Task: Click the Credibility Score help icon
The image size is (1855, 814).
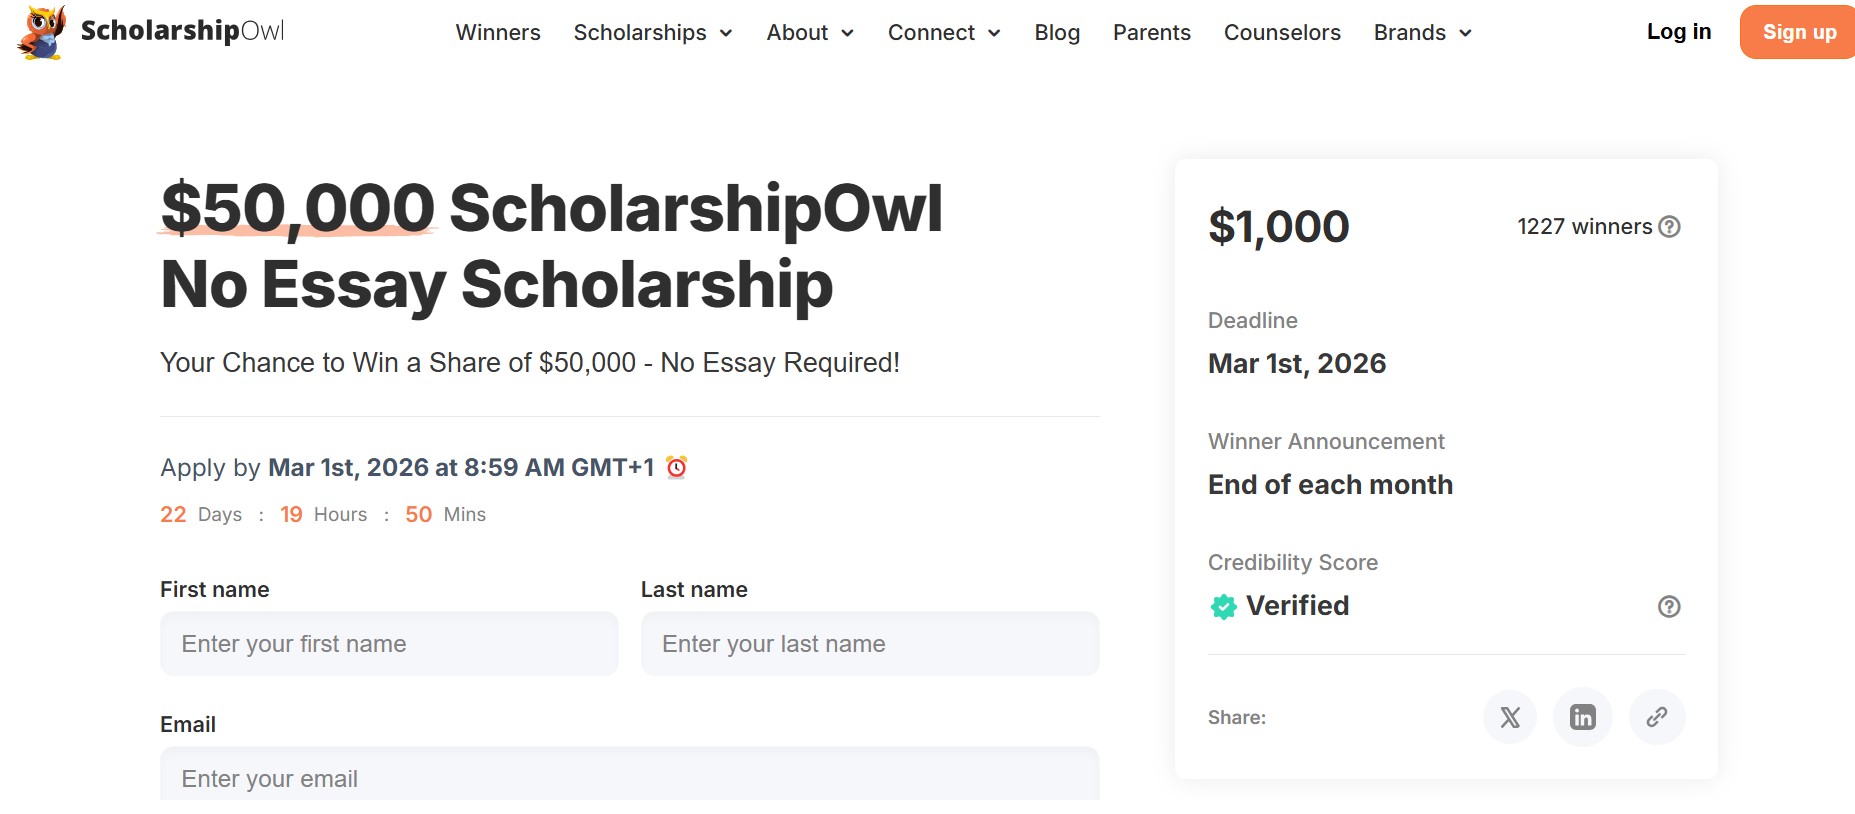Action: pos(1668,607)
